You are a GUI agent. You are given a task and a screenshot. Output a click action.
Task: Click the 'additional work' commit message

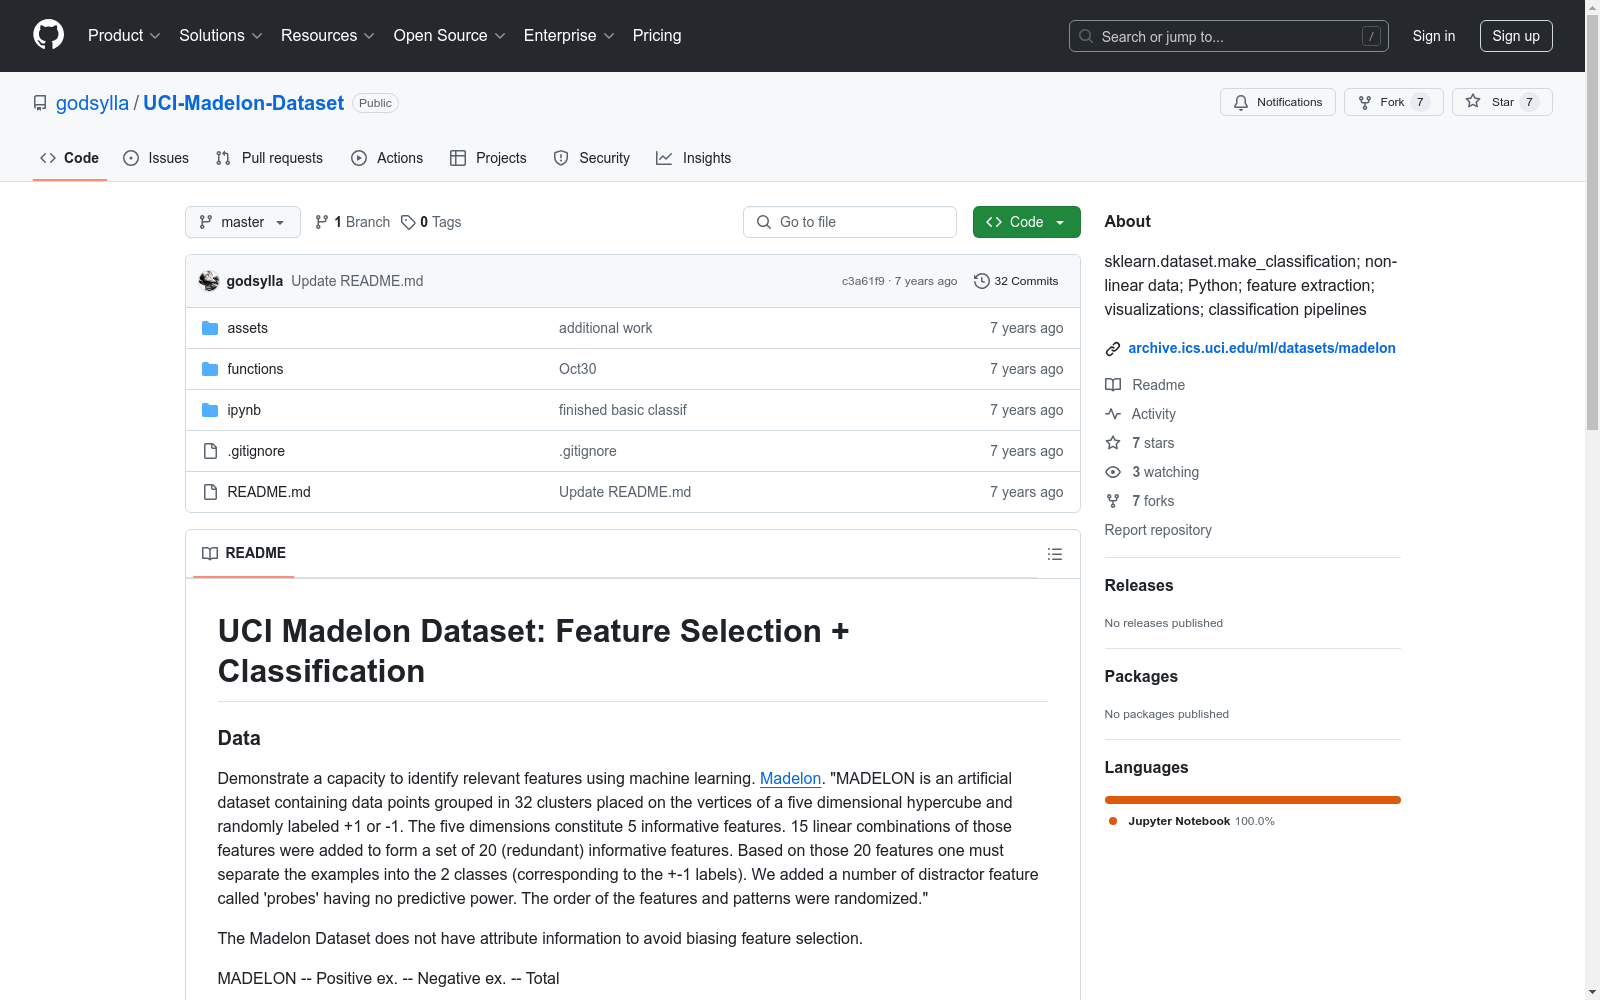(605, 328)
